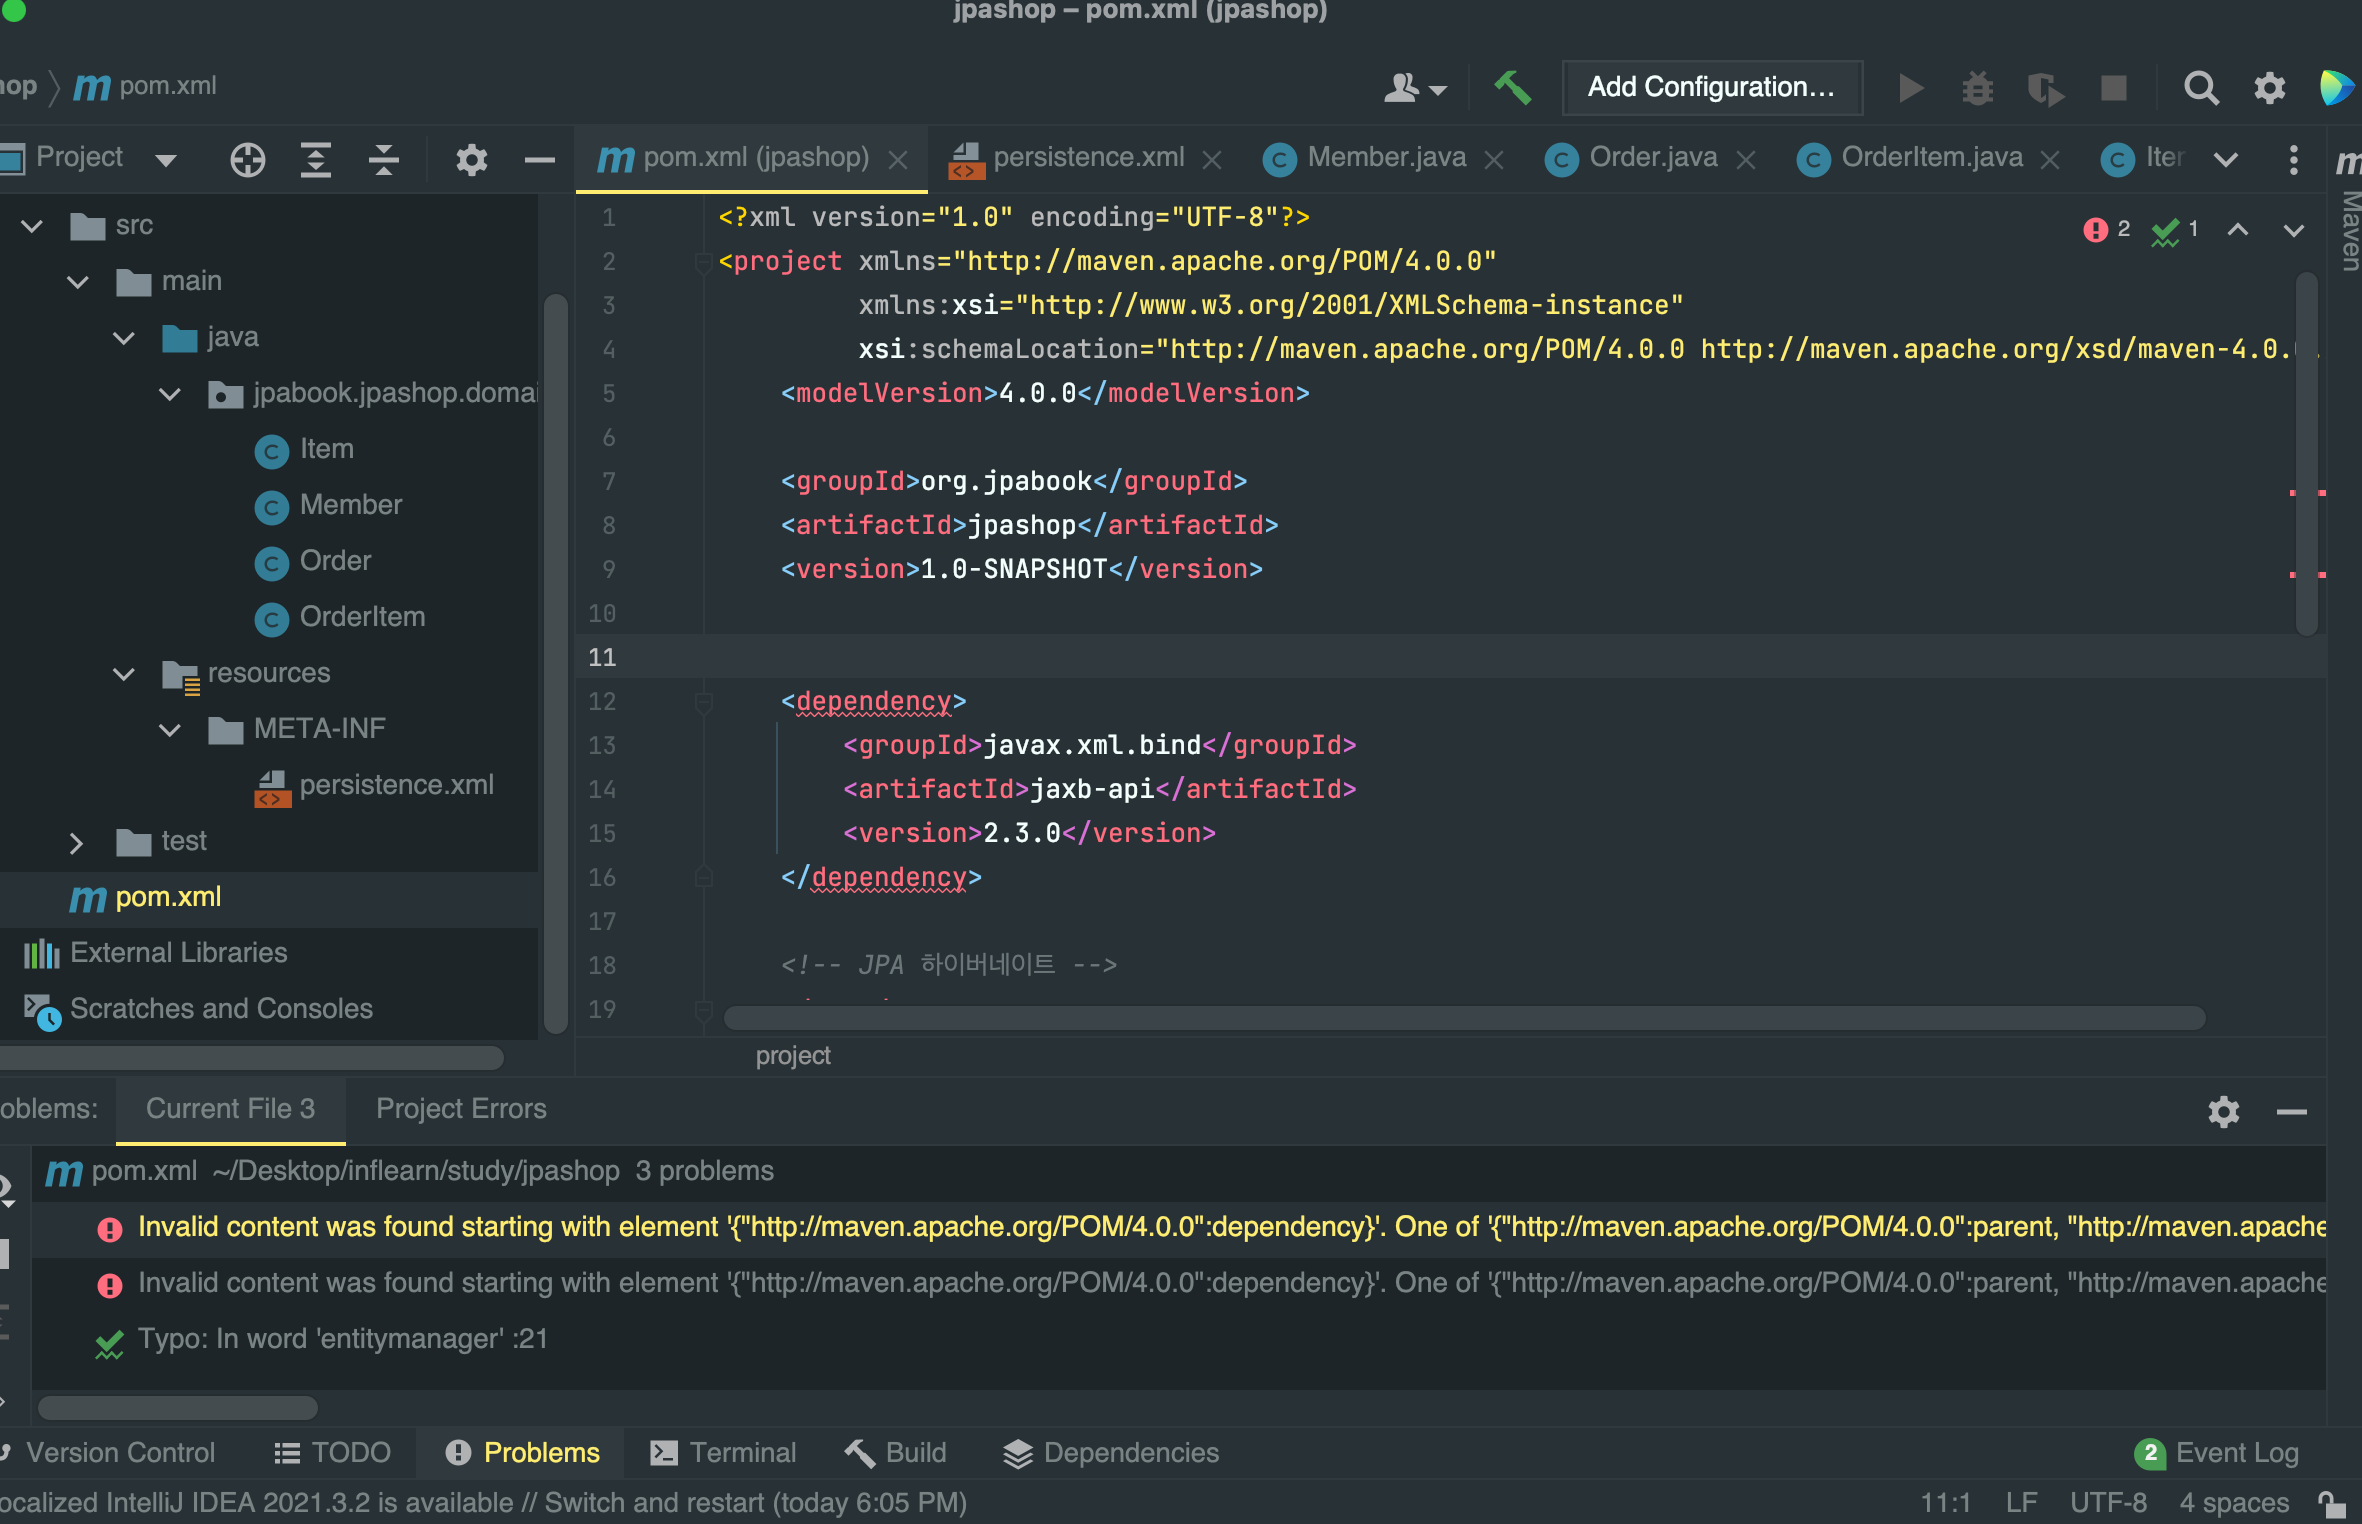Open Search Everywhere magnifier

click(2201, 88)
